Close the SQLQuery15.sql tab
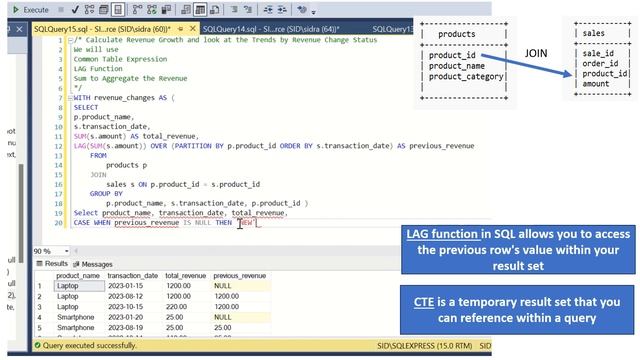Viewport: 640px width, 360px height. point(193,29)
